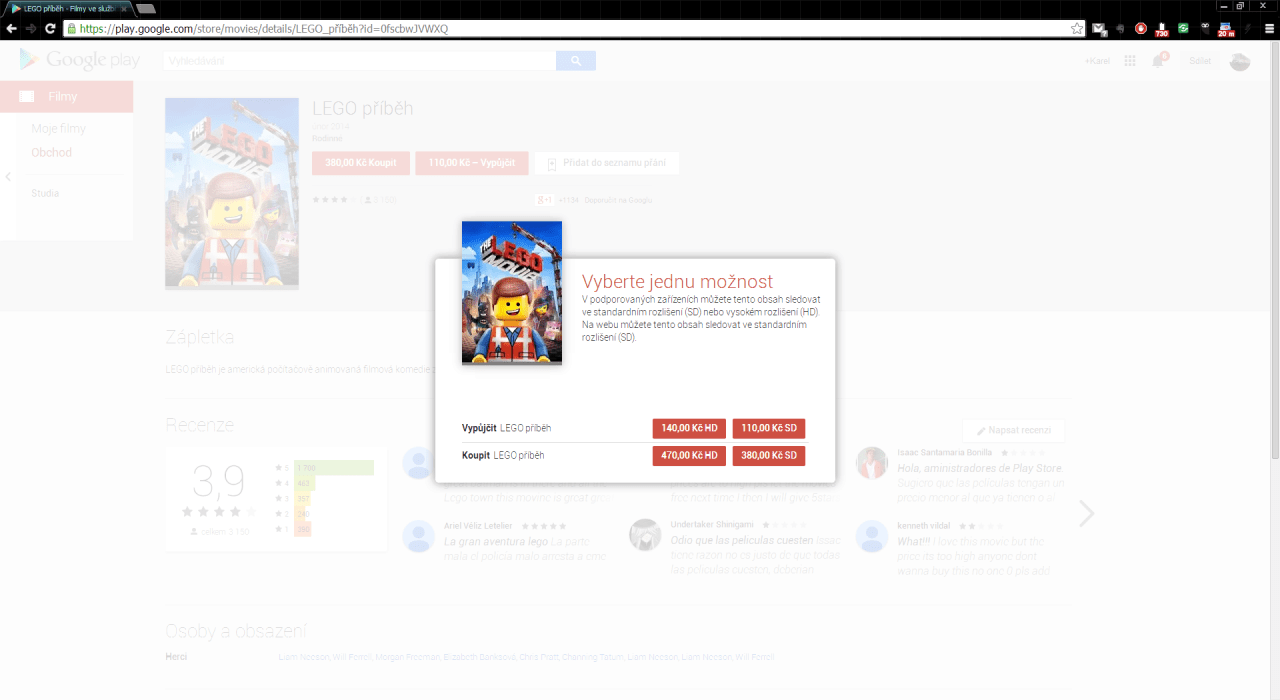Click reviewer name Isaac Santamaria Bonilla
The height and width of the screenshot is (700, 1280).
click(x=945, y=453)
